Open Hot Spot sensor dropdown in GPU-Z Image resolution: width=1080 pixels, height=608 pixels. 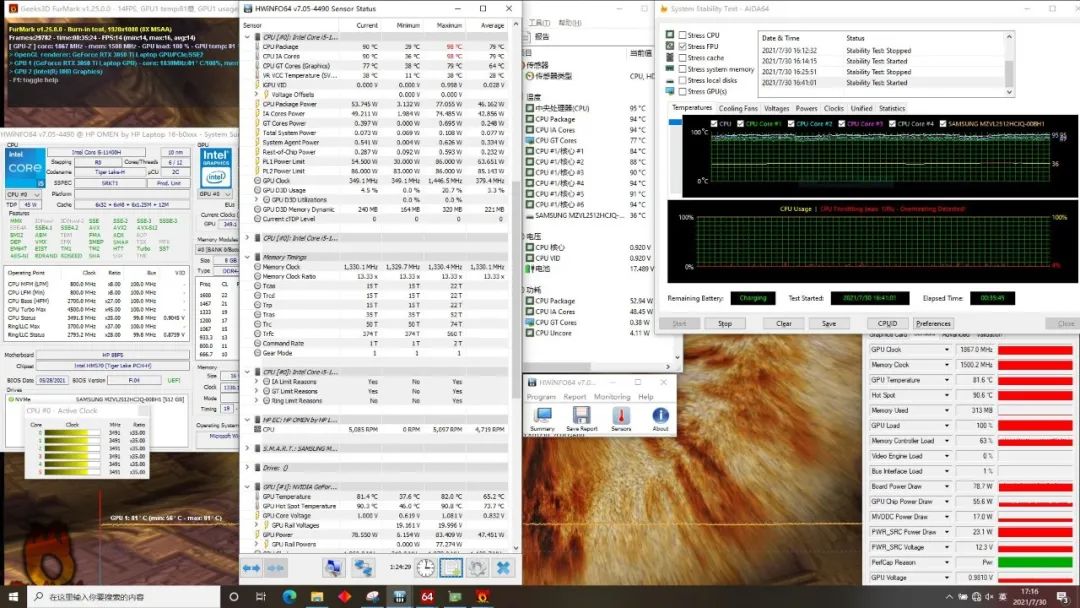coord(947,395)
